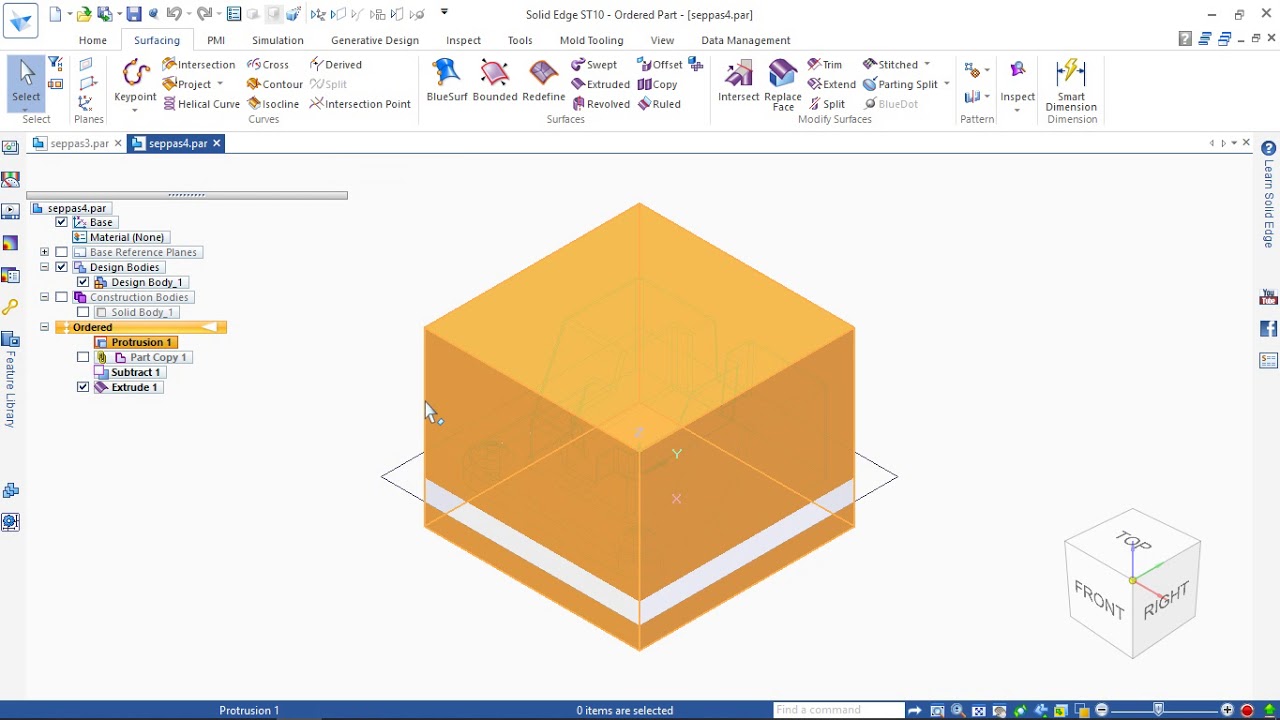
Task: Create a Swept surface
Action: pyautogui.click(x=594, y=65)
